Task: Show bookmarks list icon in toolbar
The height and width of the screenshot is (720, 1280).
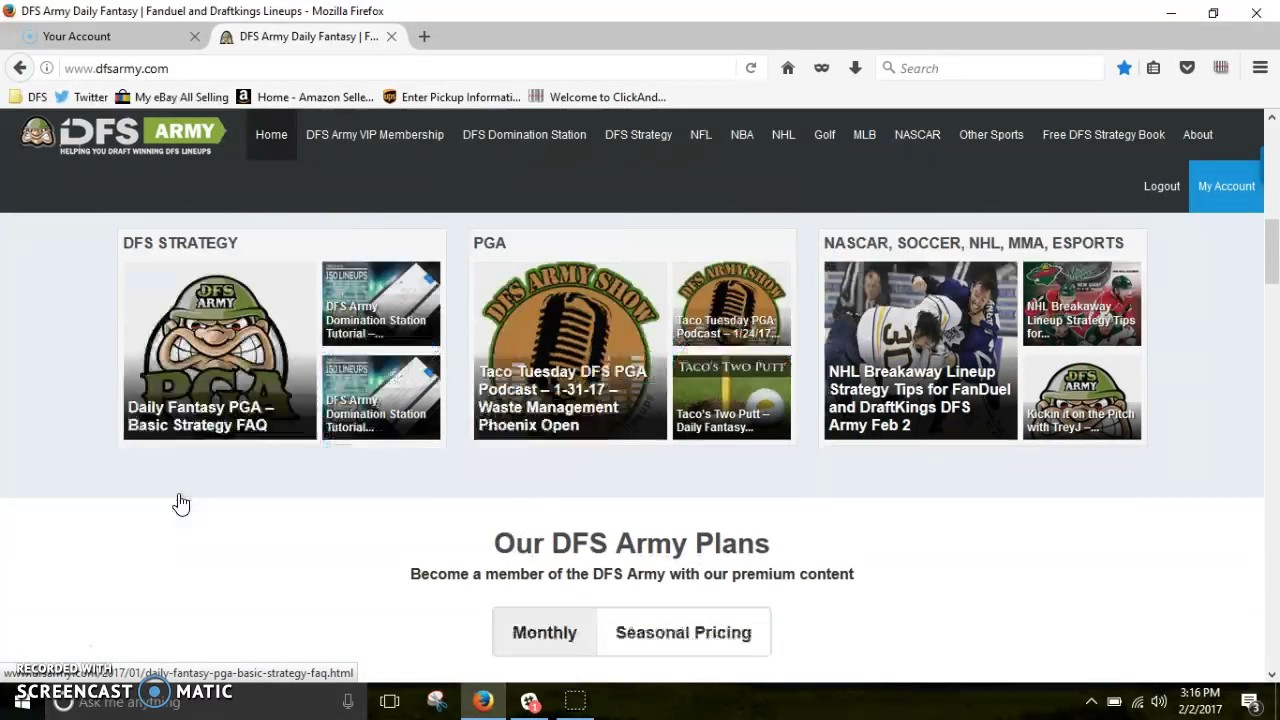Action: [x=1154, y=68]
